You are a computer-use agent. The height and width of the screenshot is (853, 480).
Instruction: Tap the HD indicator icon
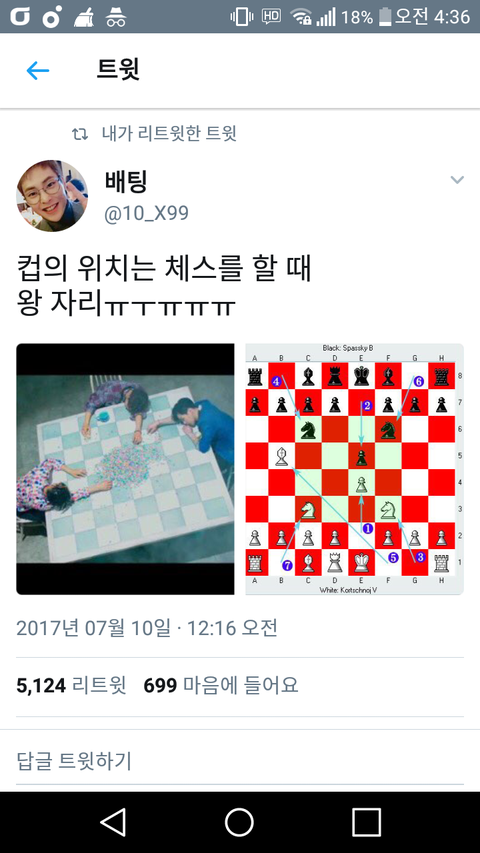click(272, 16)
